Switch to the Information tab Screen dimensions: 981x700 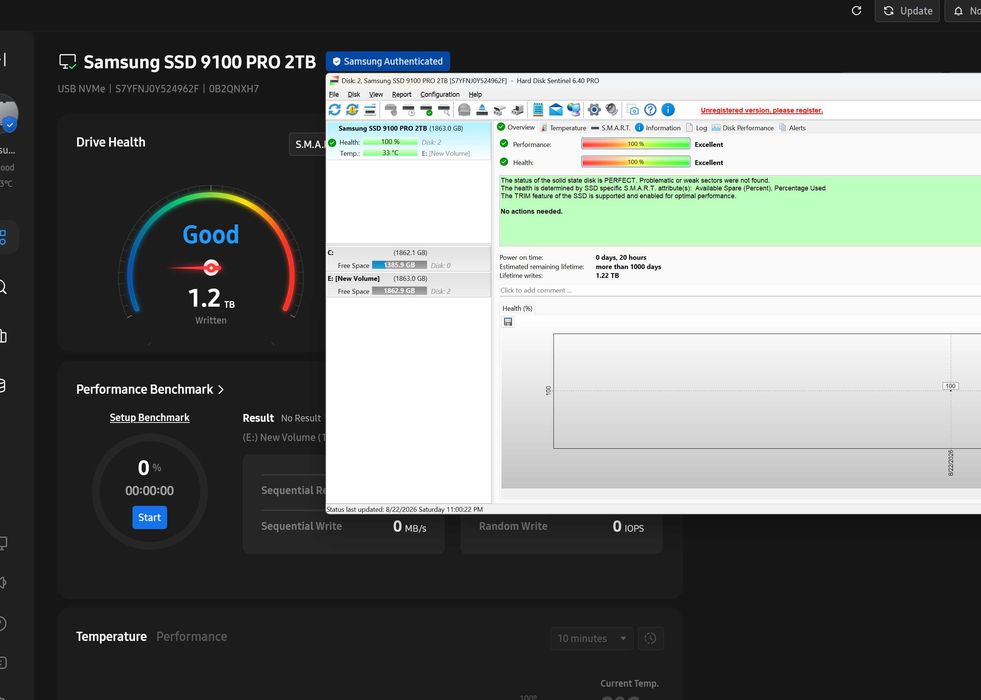658,128
